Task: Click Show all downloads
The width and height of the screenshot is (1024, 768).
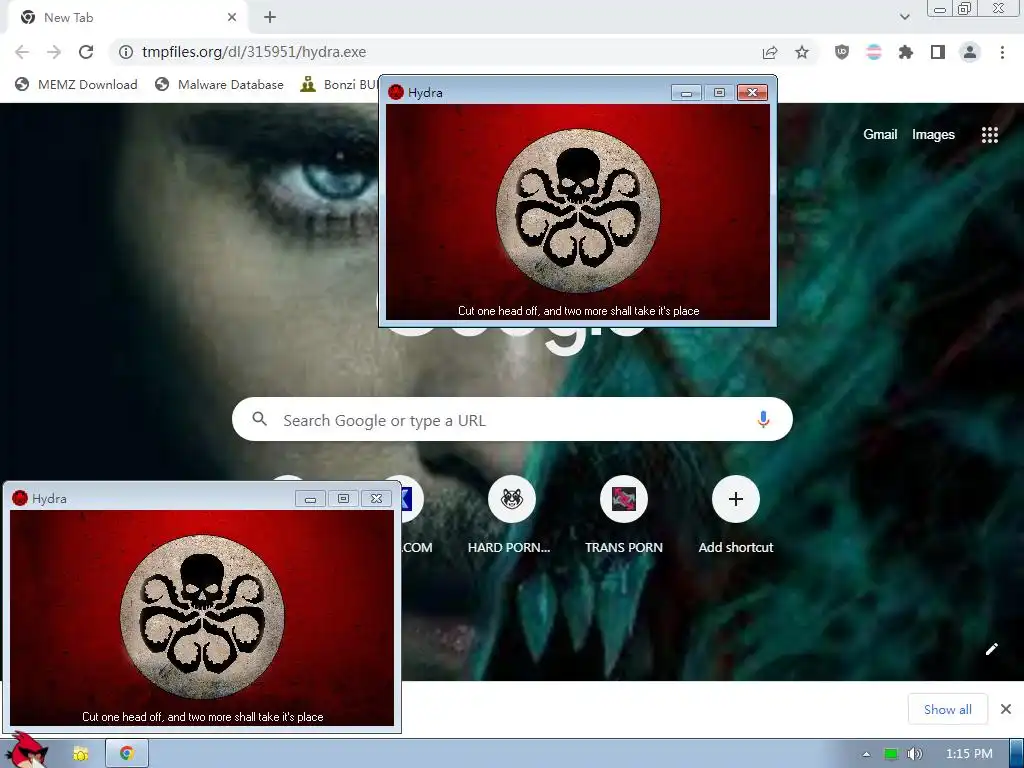Action: (x=947, y=709)
